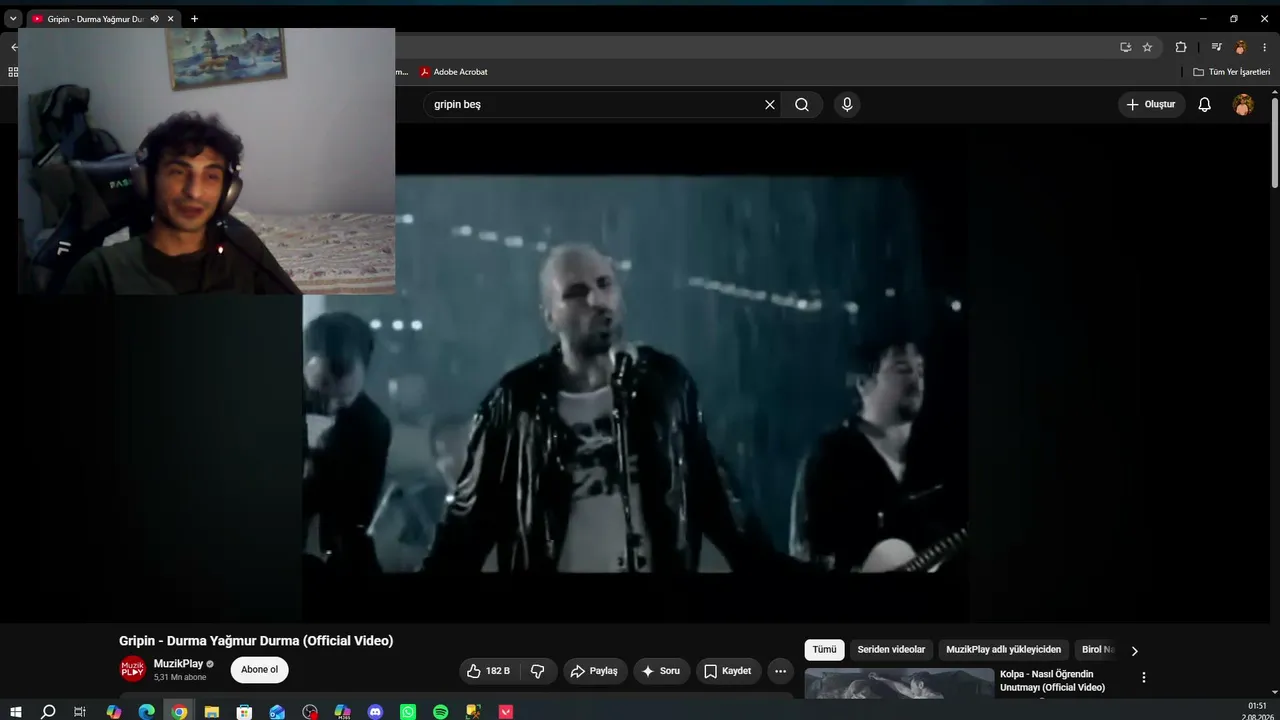Open Spotify from the taskbar
1280x720 pixels.
441,712
